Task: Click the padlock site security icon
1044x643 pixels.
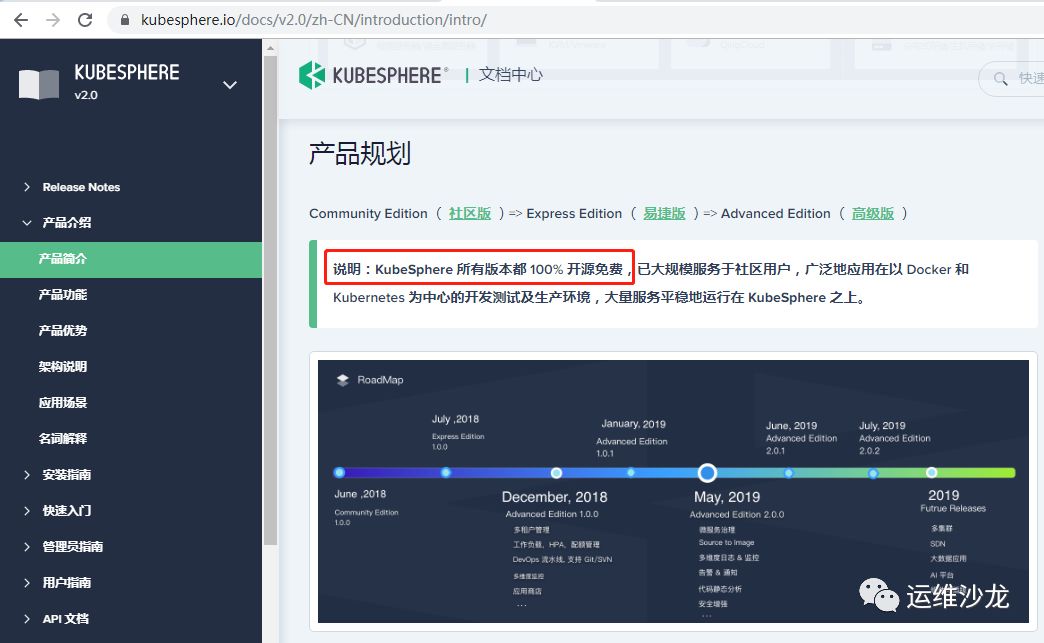Action: pyautogui.click(x=125, y=20)
